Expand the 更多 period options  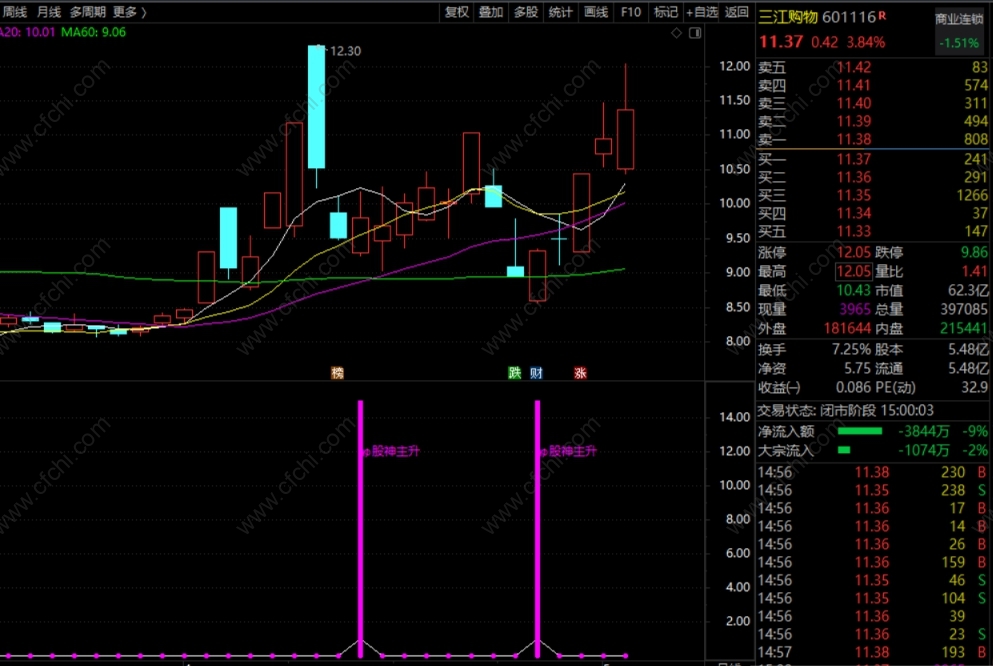(129, 12)
